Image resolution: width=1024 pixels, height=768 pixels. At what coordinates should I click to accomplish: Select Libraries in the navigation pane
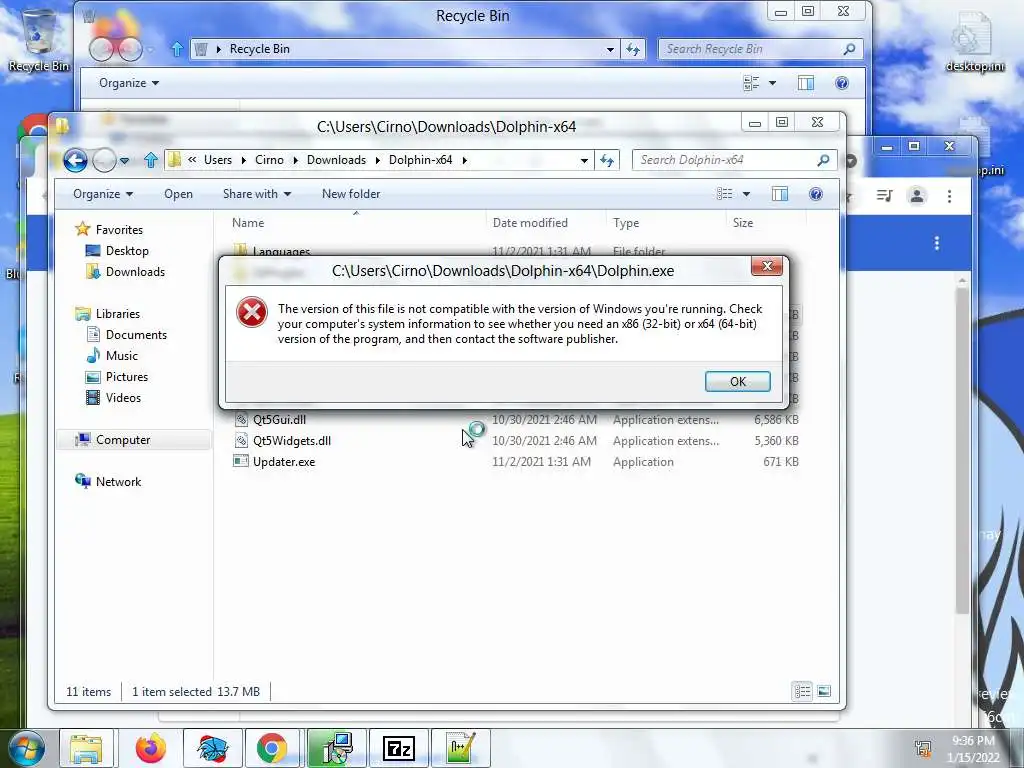tap(118, 313)
